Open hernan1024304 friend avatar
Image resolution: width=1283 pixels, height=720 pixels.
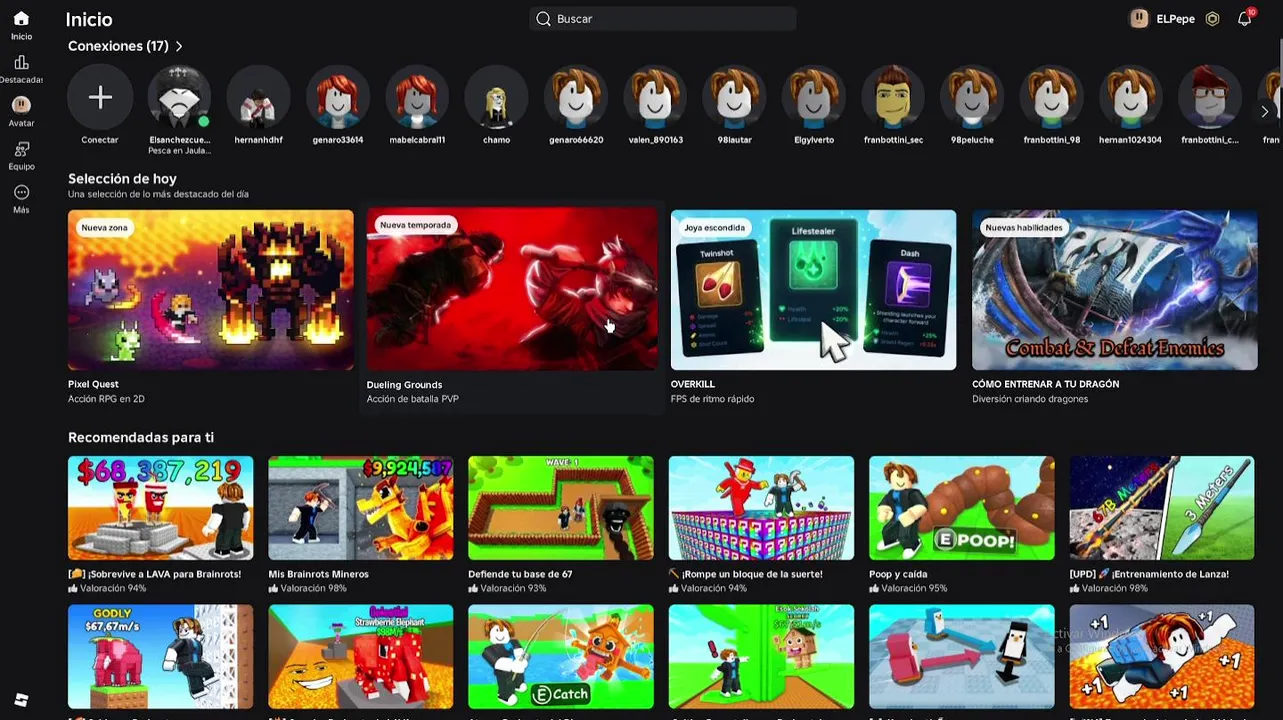point(1130,97)
